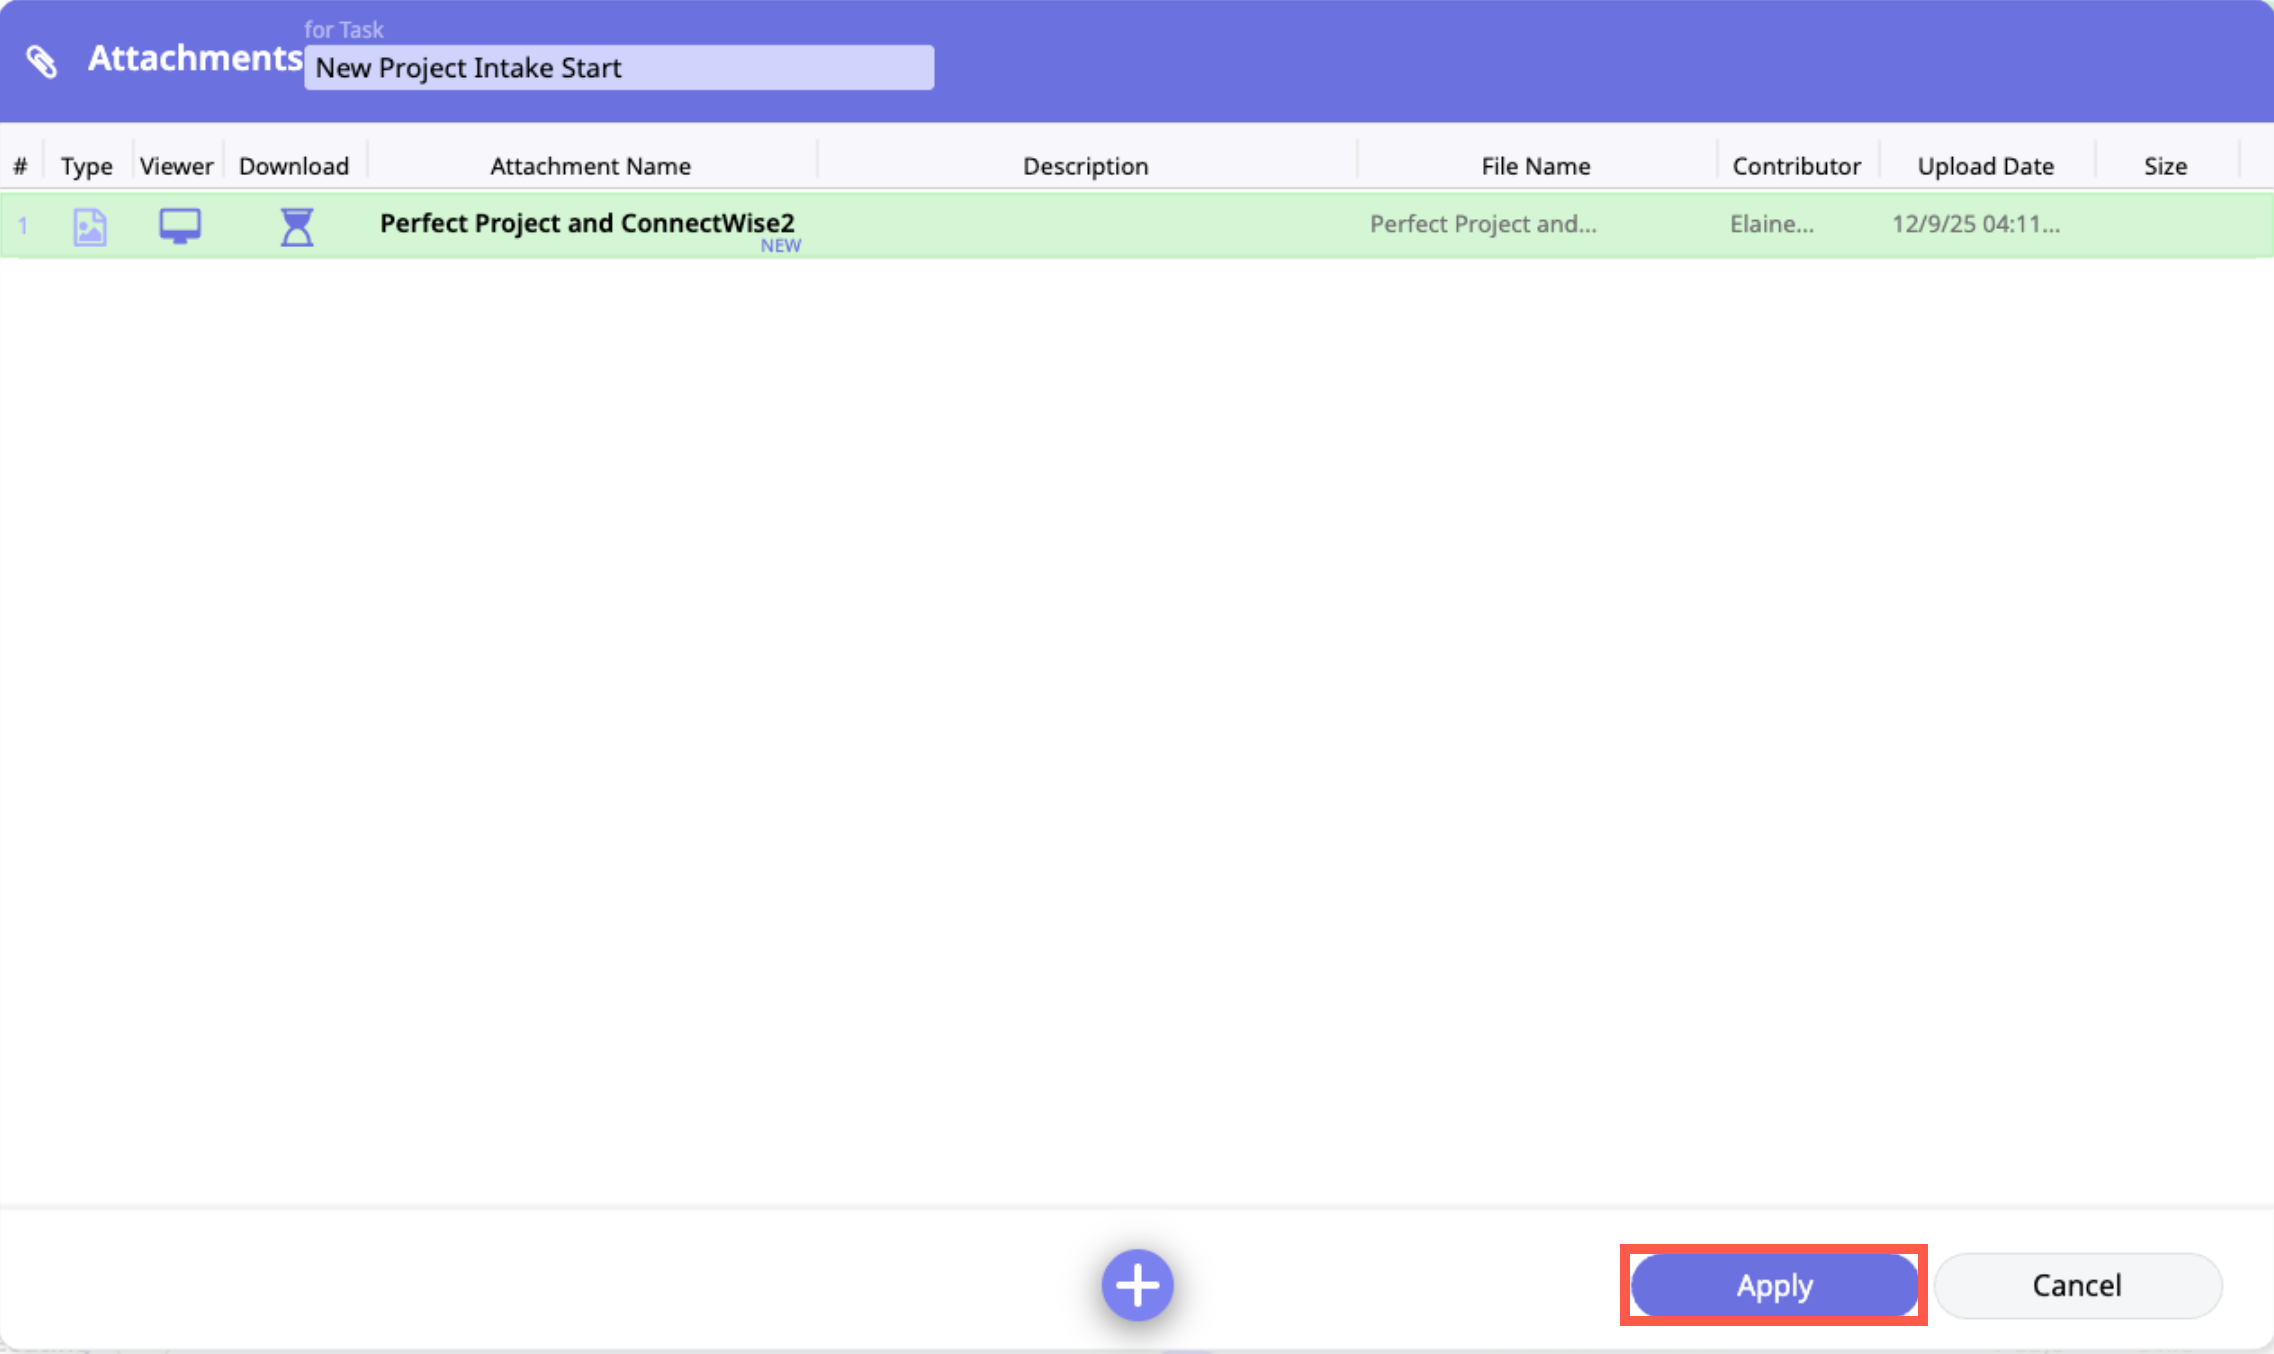This screenshot has height=1354, width=2274.
Task: Sort by Upload Date column header
Action: pos(1985,166)
